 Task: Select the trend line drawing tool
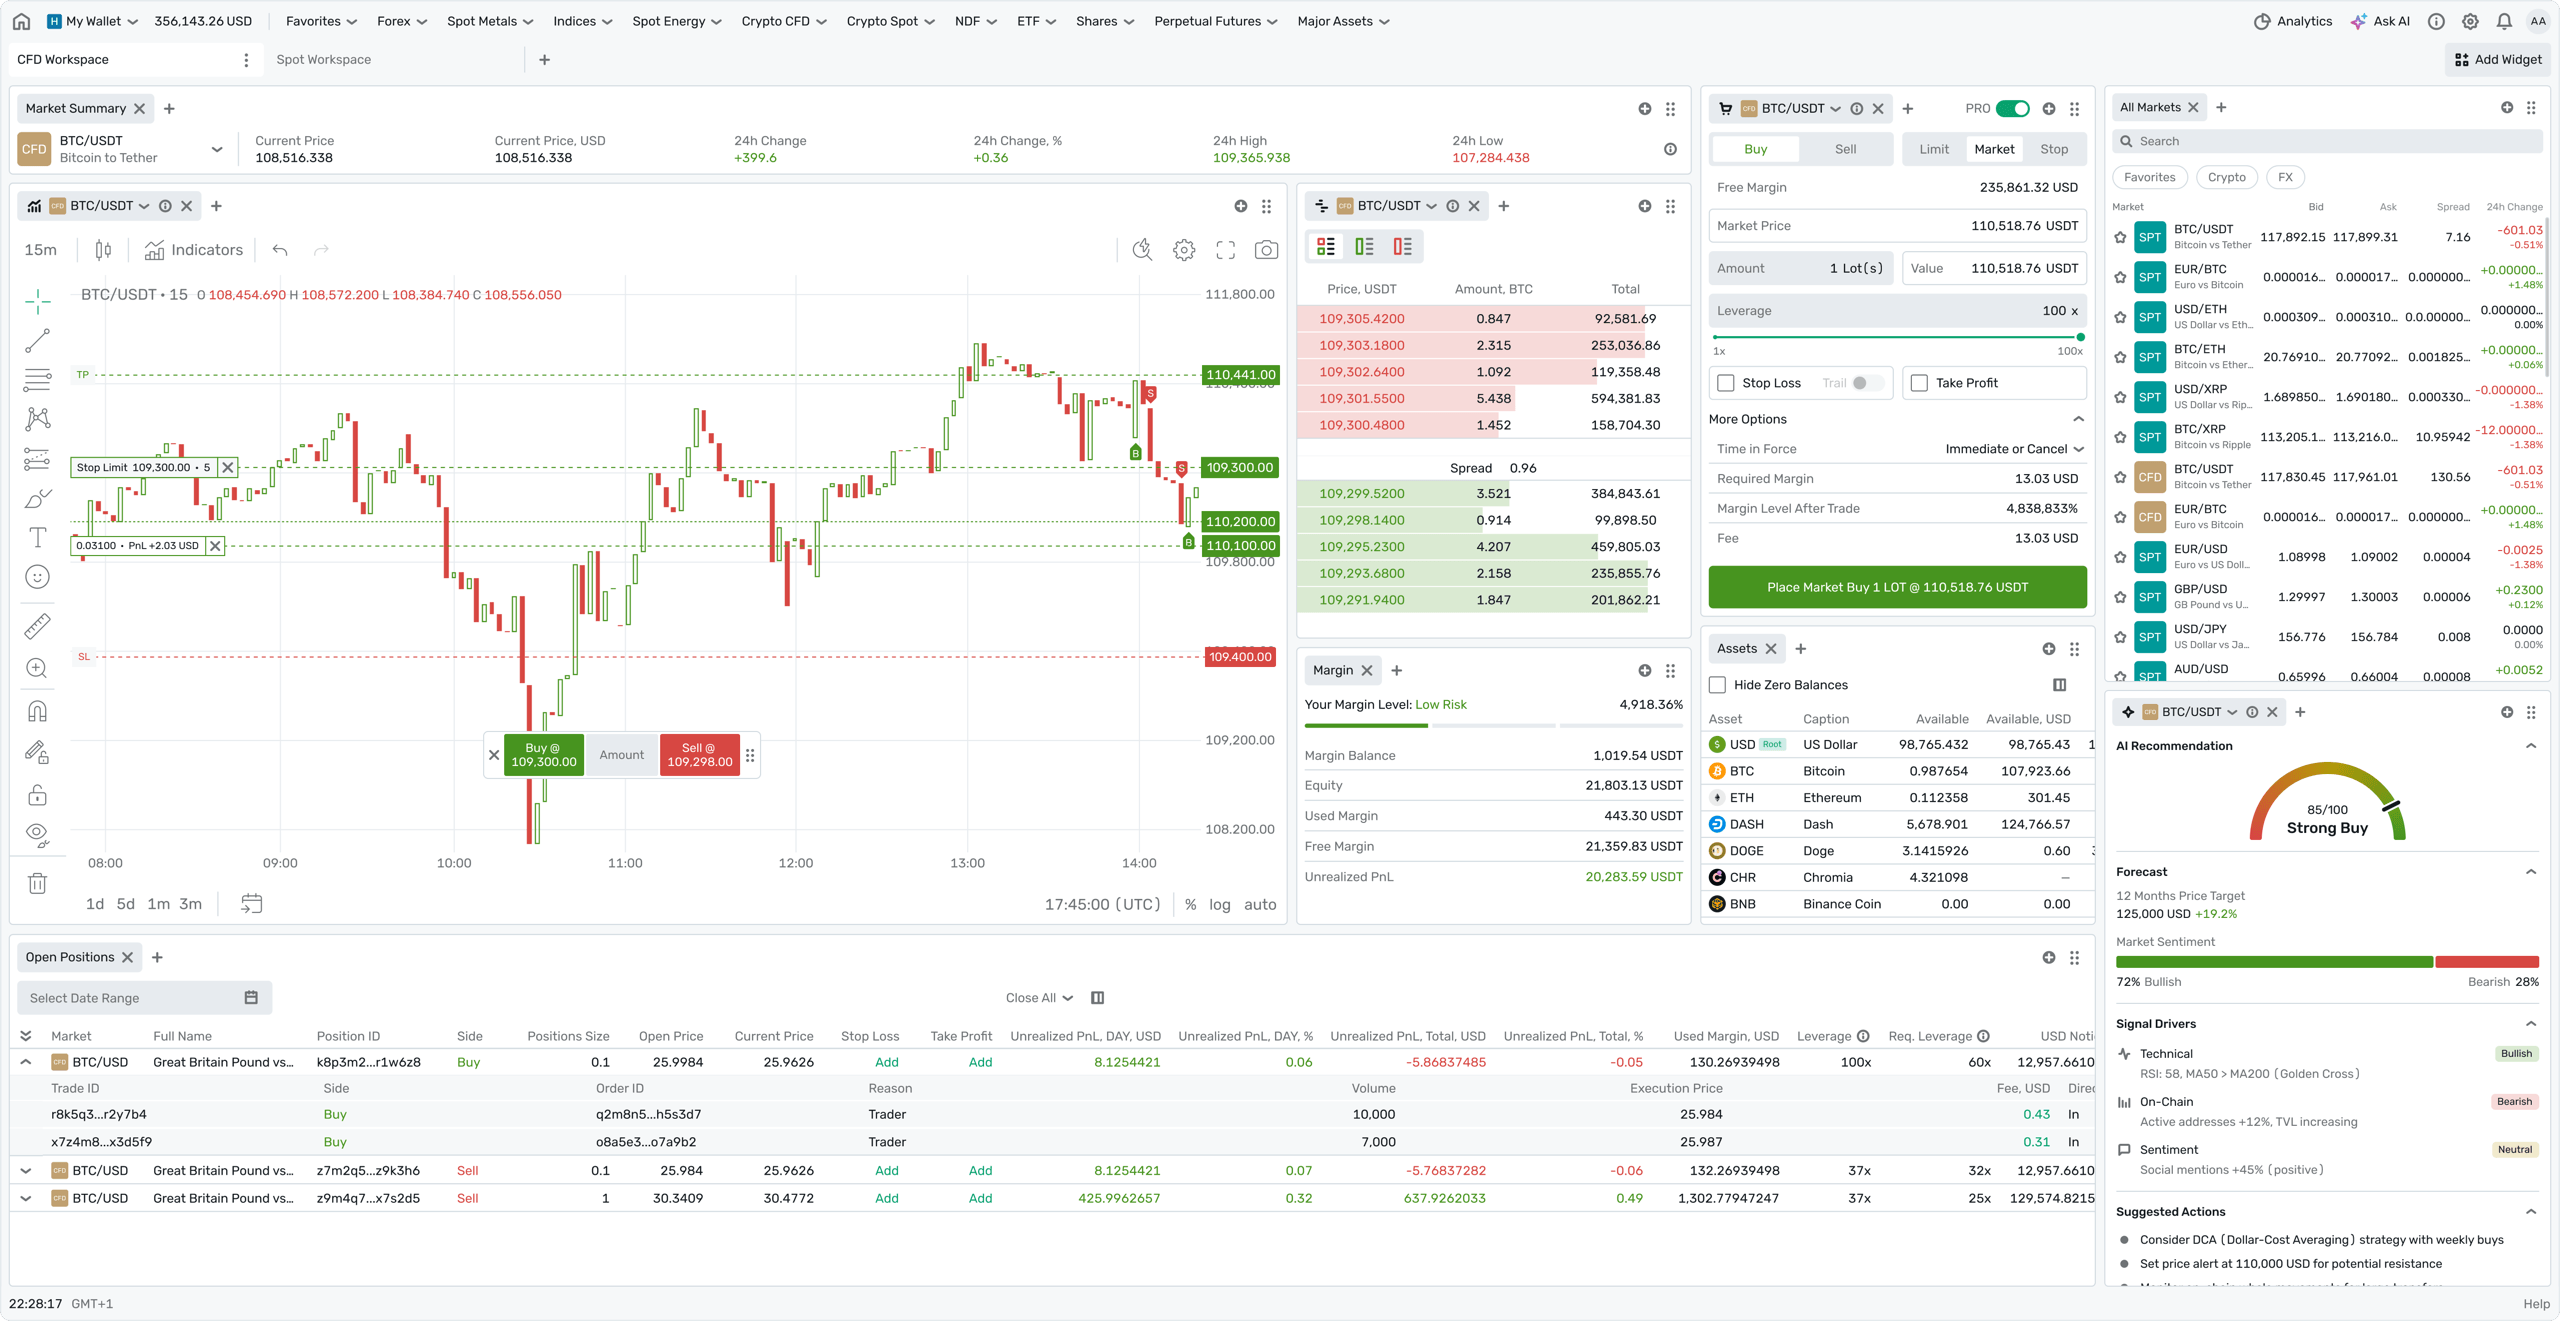pyautogui.click(x=37, y=341)
